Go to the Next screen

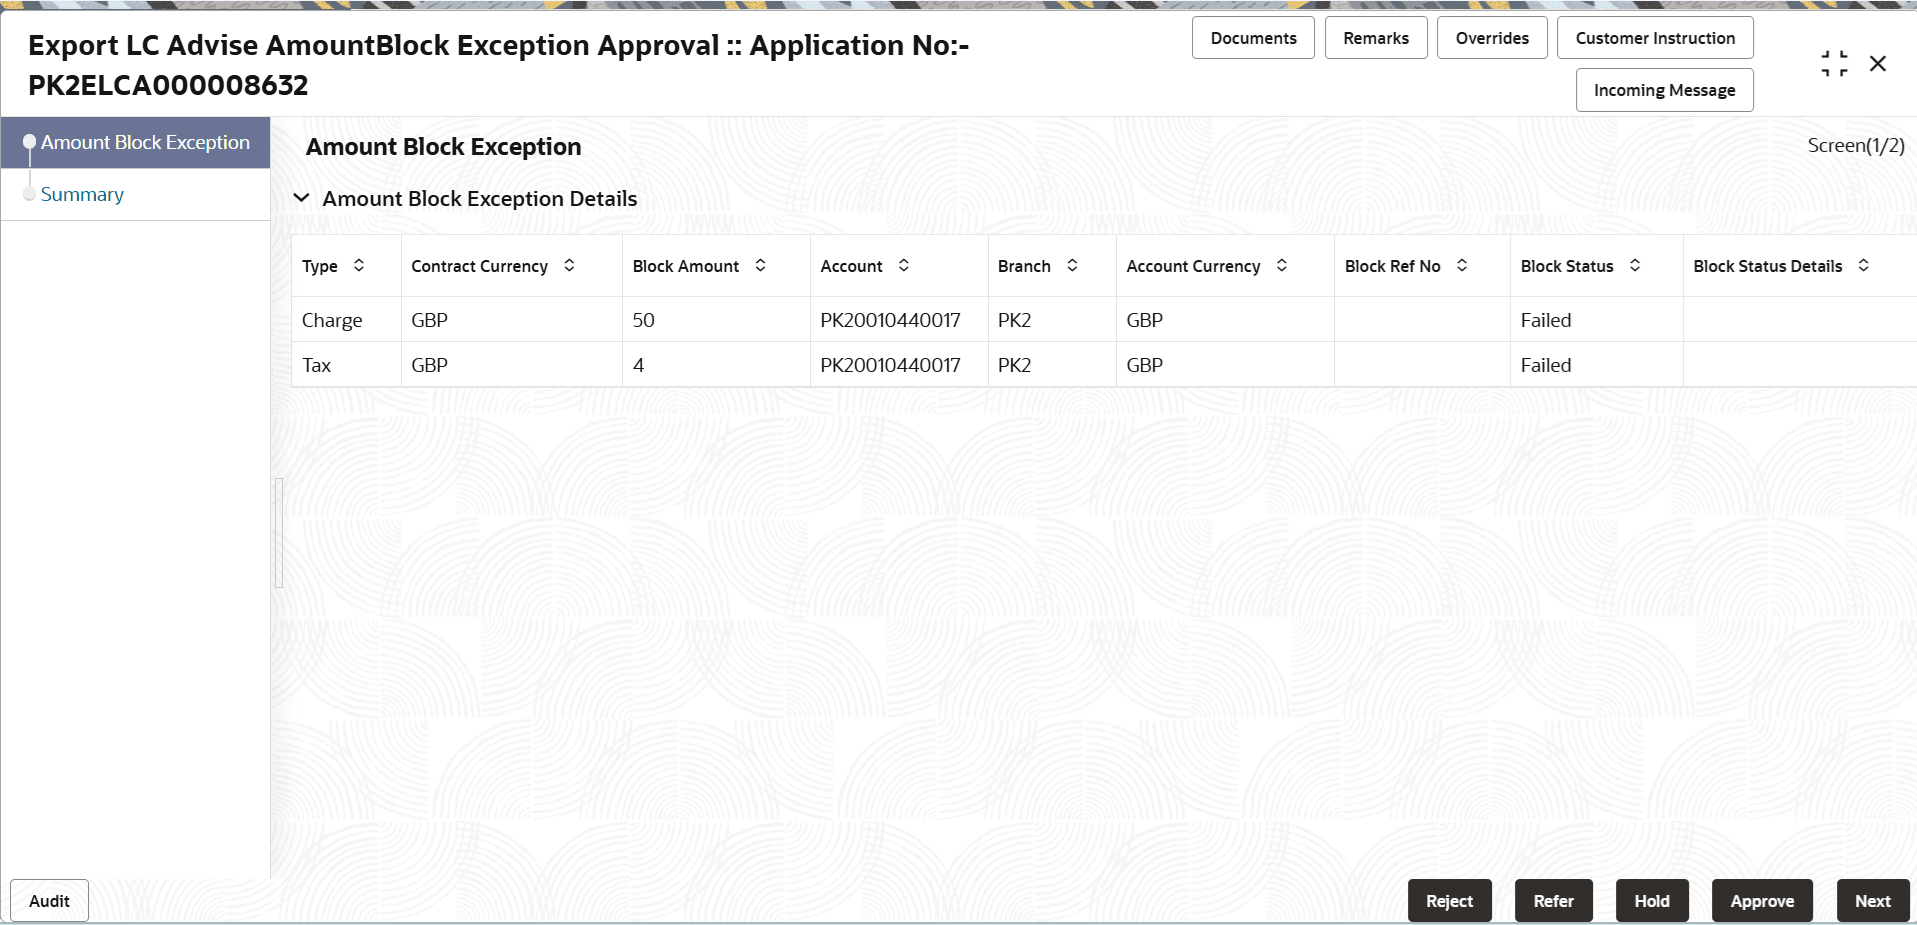[x=1873, y=901]
